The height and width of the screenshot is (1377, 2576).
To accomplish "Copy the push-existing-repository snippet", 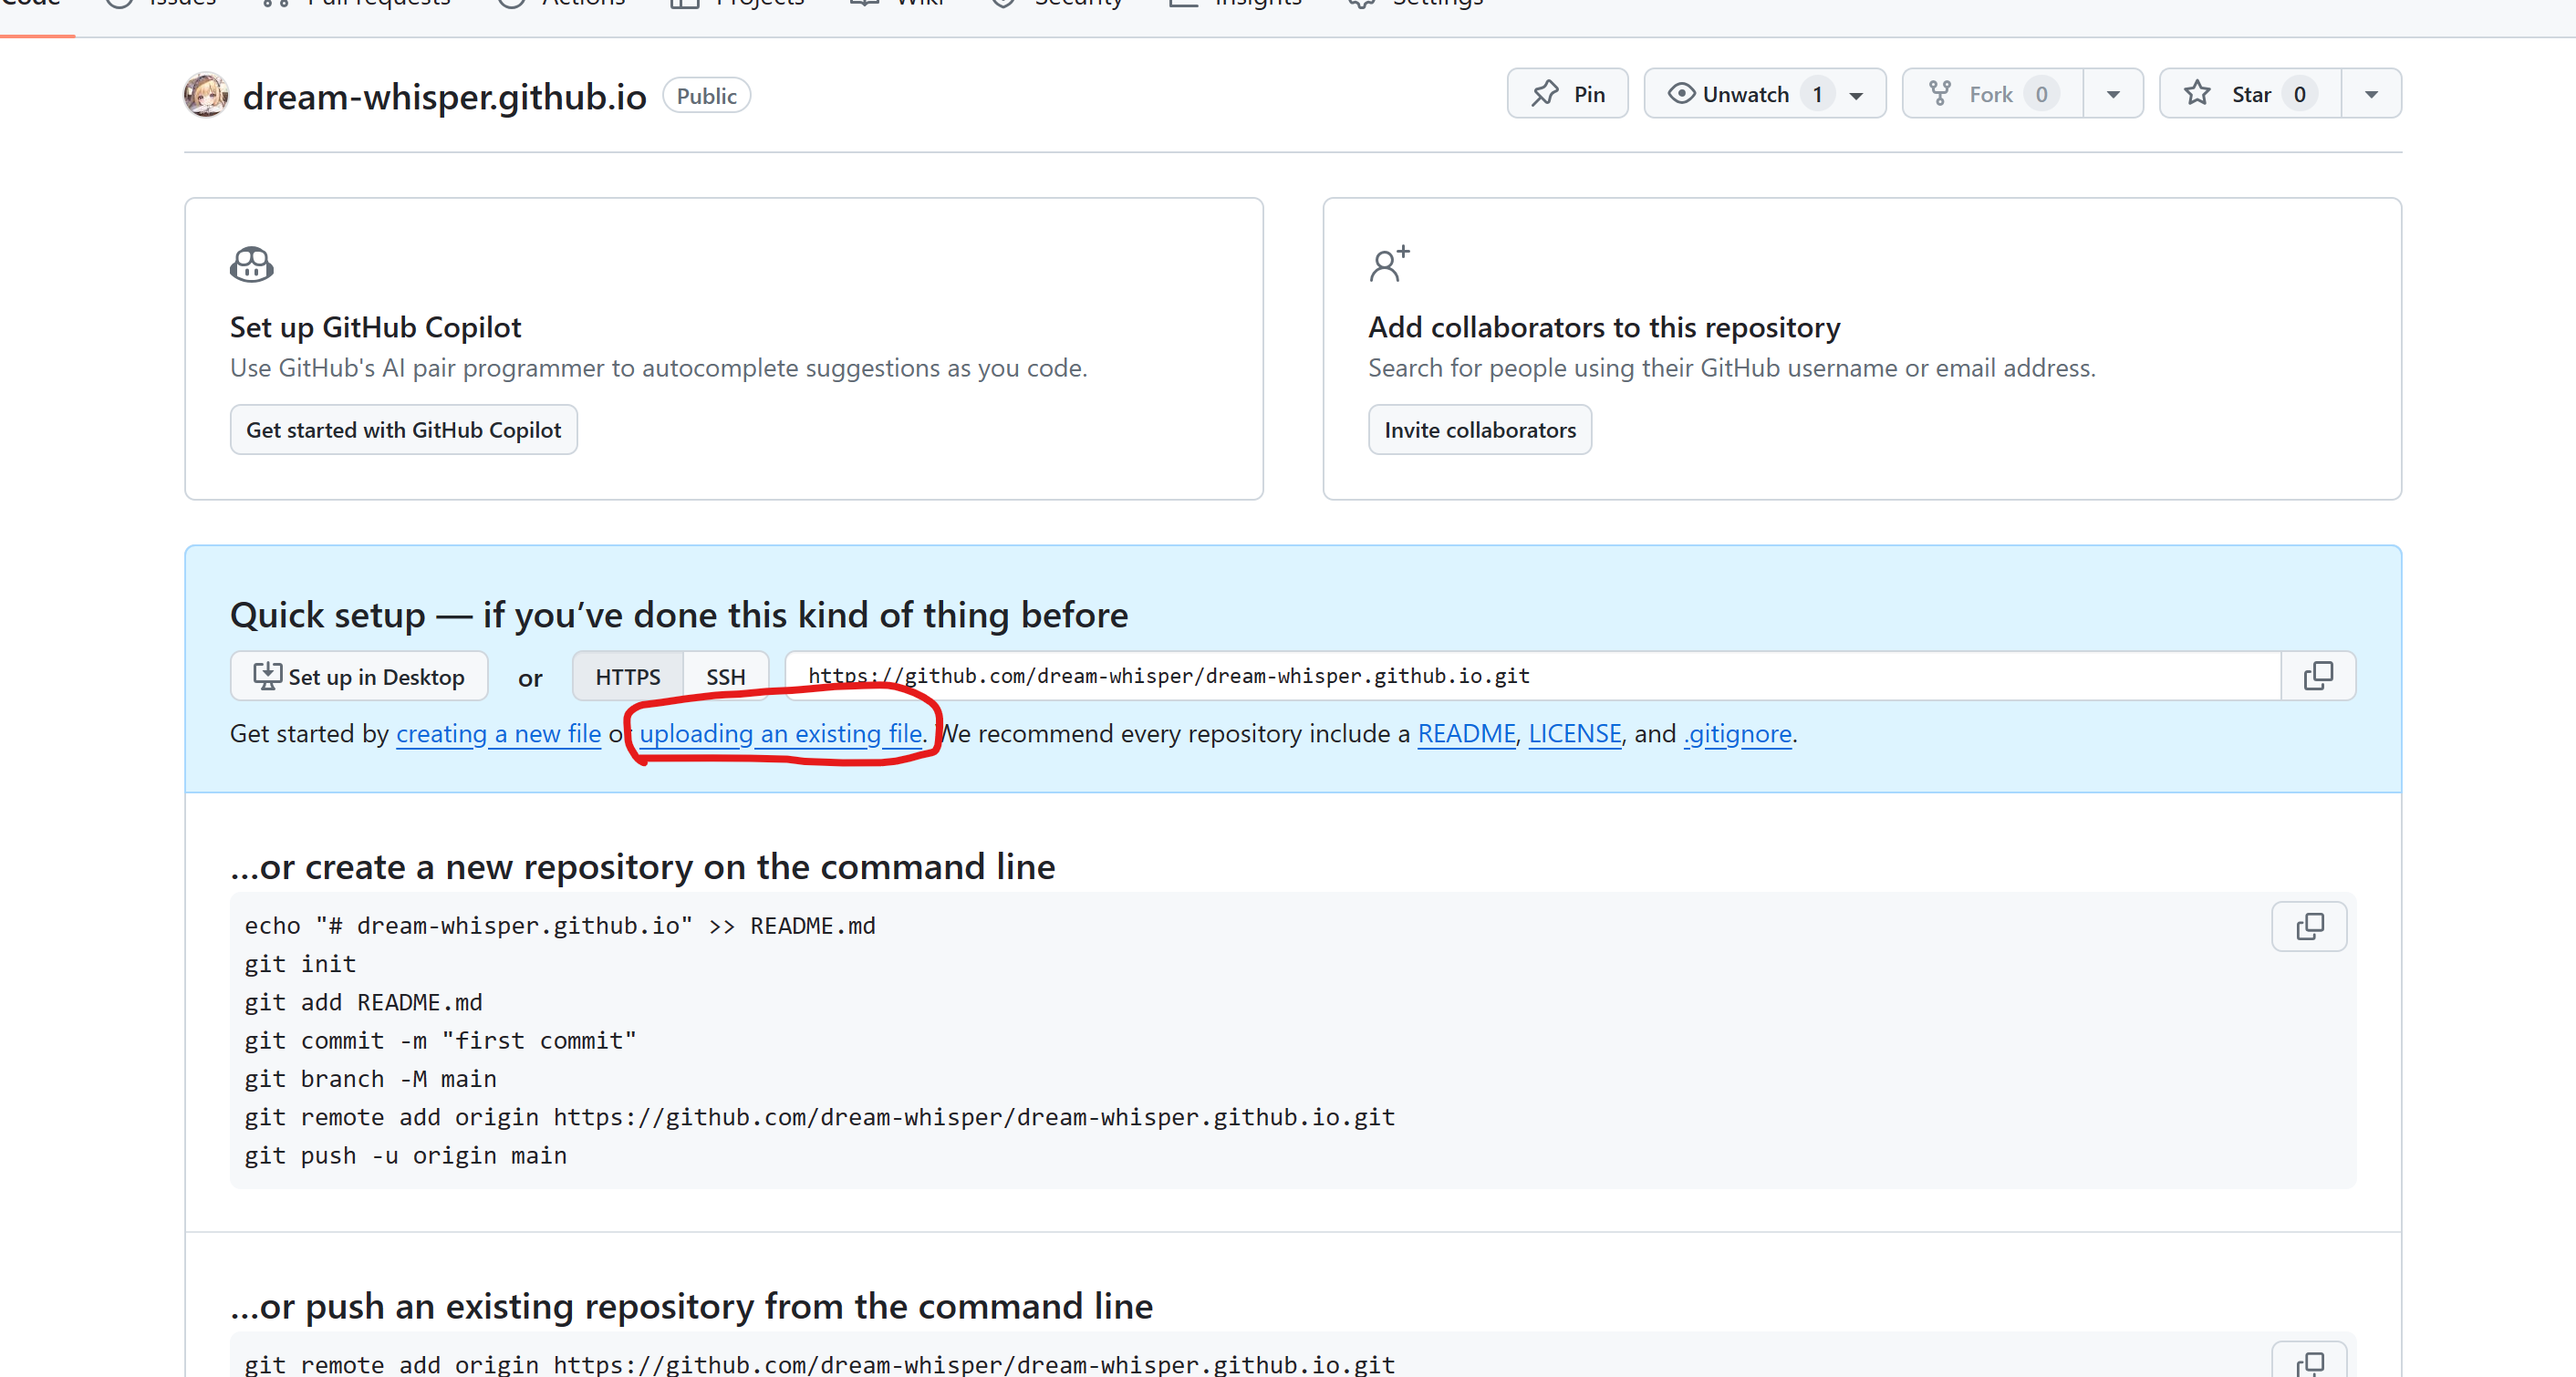I will coord(2308,1362).
